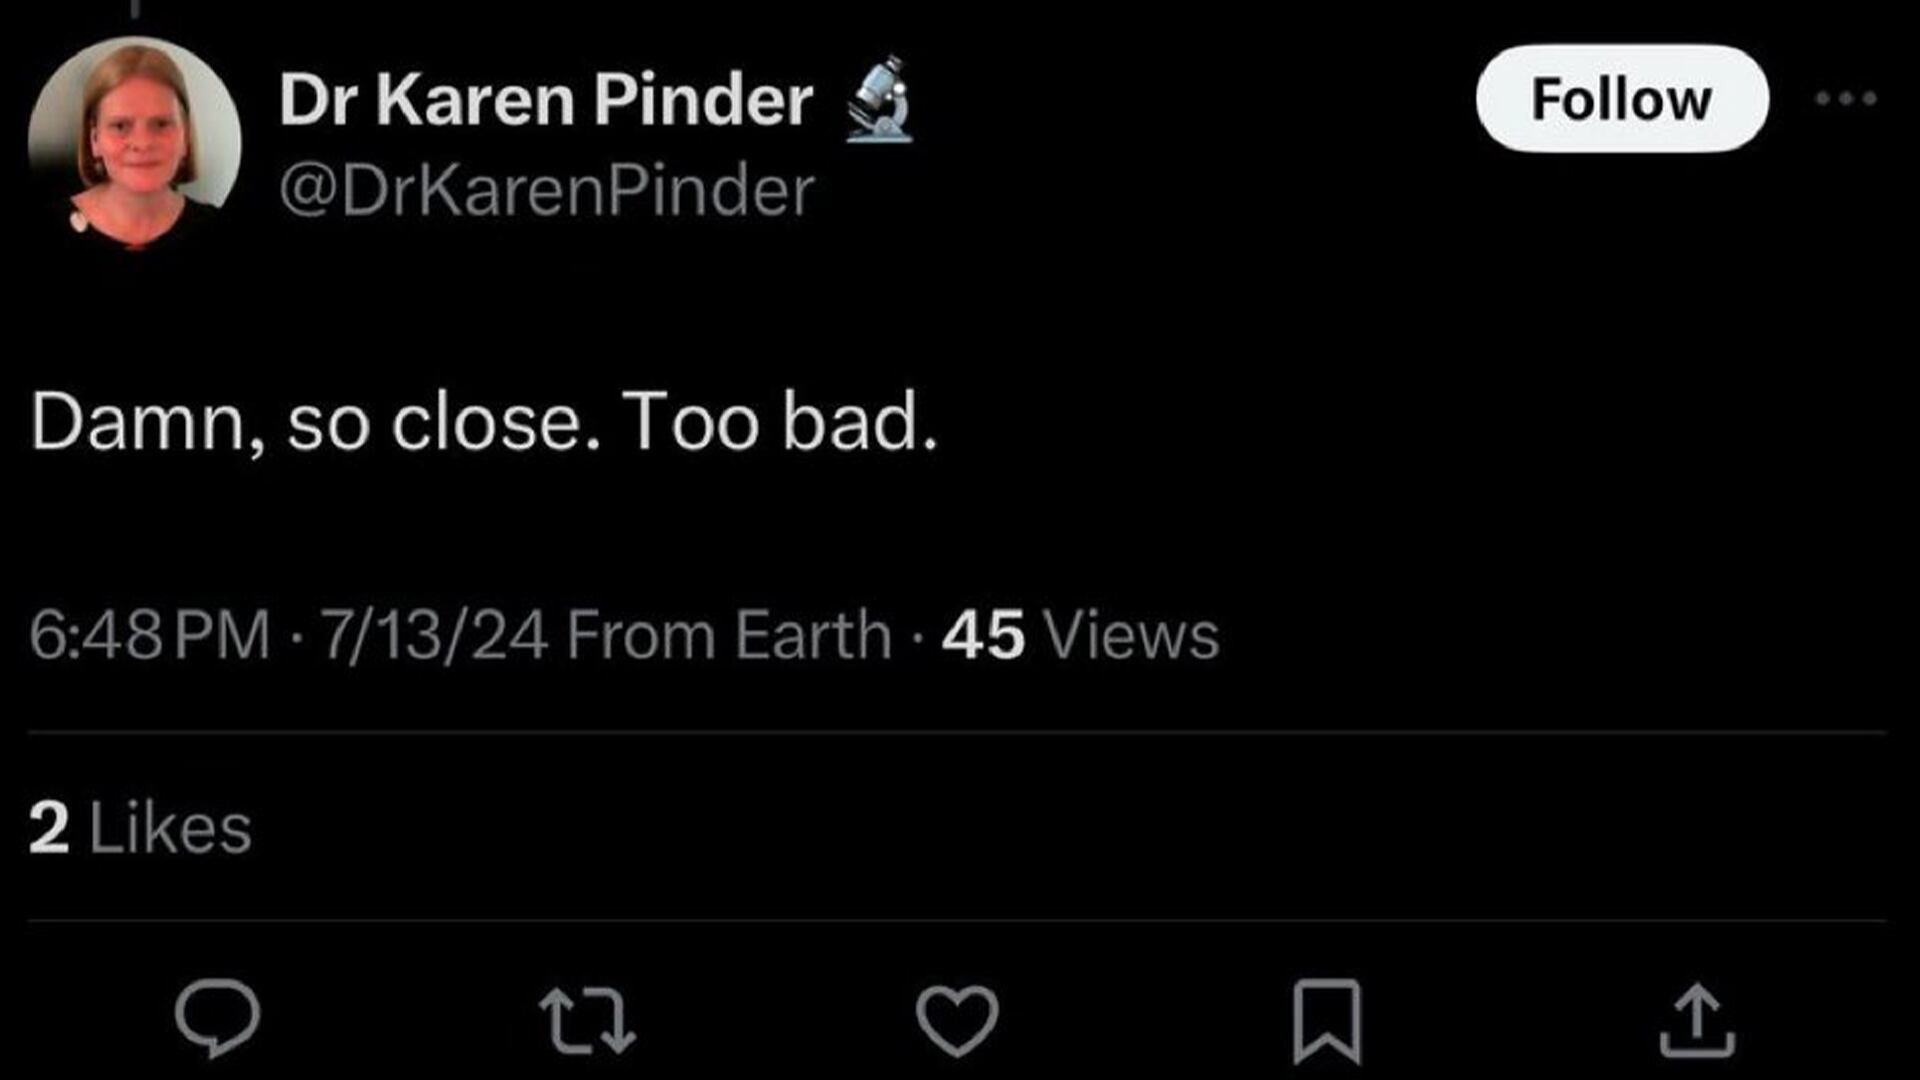Click the microscope emoji beside the name

pyautogui.click(x=880, y=100)
